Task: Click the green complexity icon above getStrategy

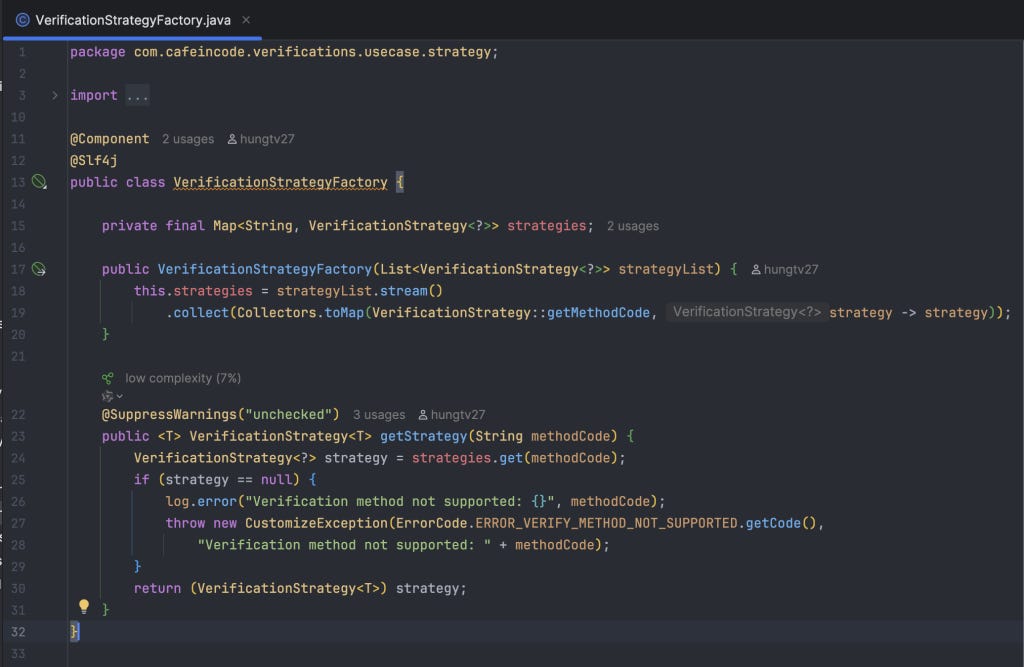Action: 108,378
